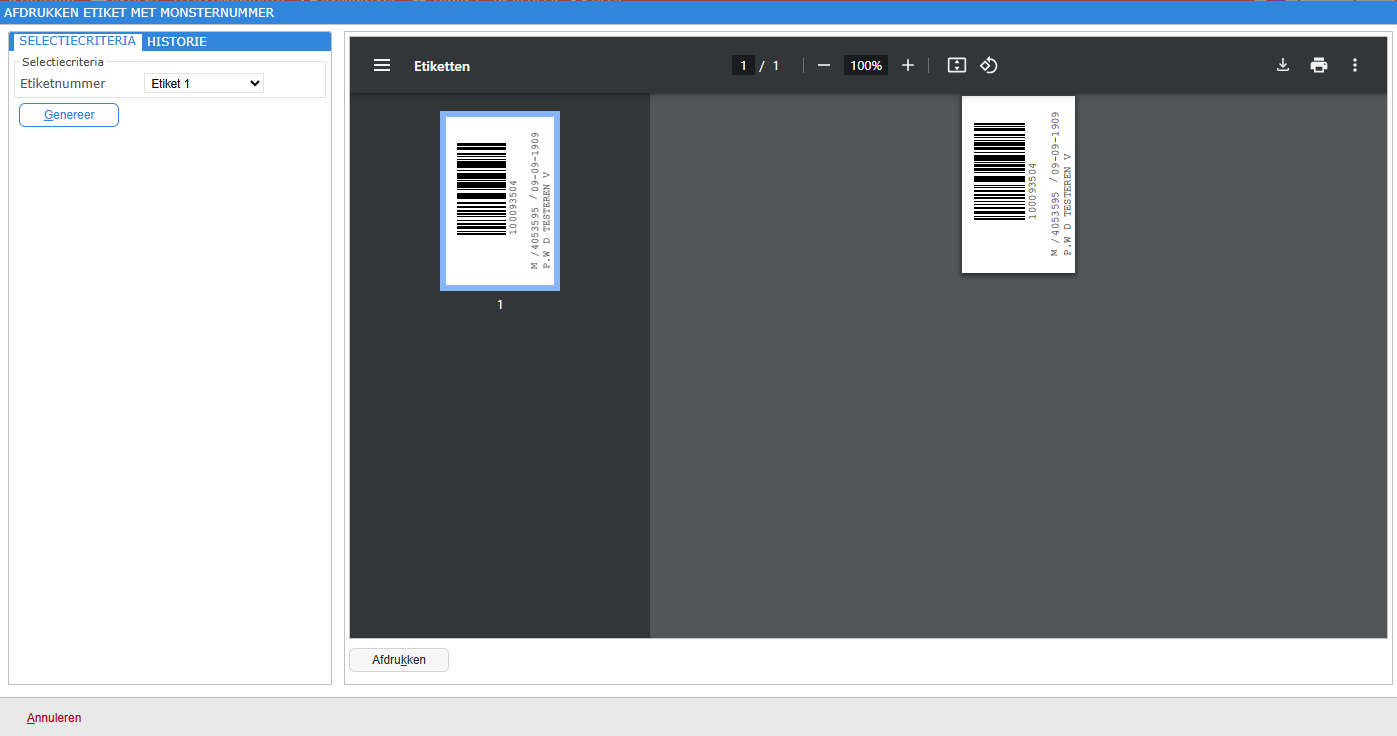Download the Etiketten PDF
The height and width of the screenshot is (736, 1397).
[1283, 65]
